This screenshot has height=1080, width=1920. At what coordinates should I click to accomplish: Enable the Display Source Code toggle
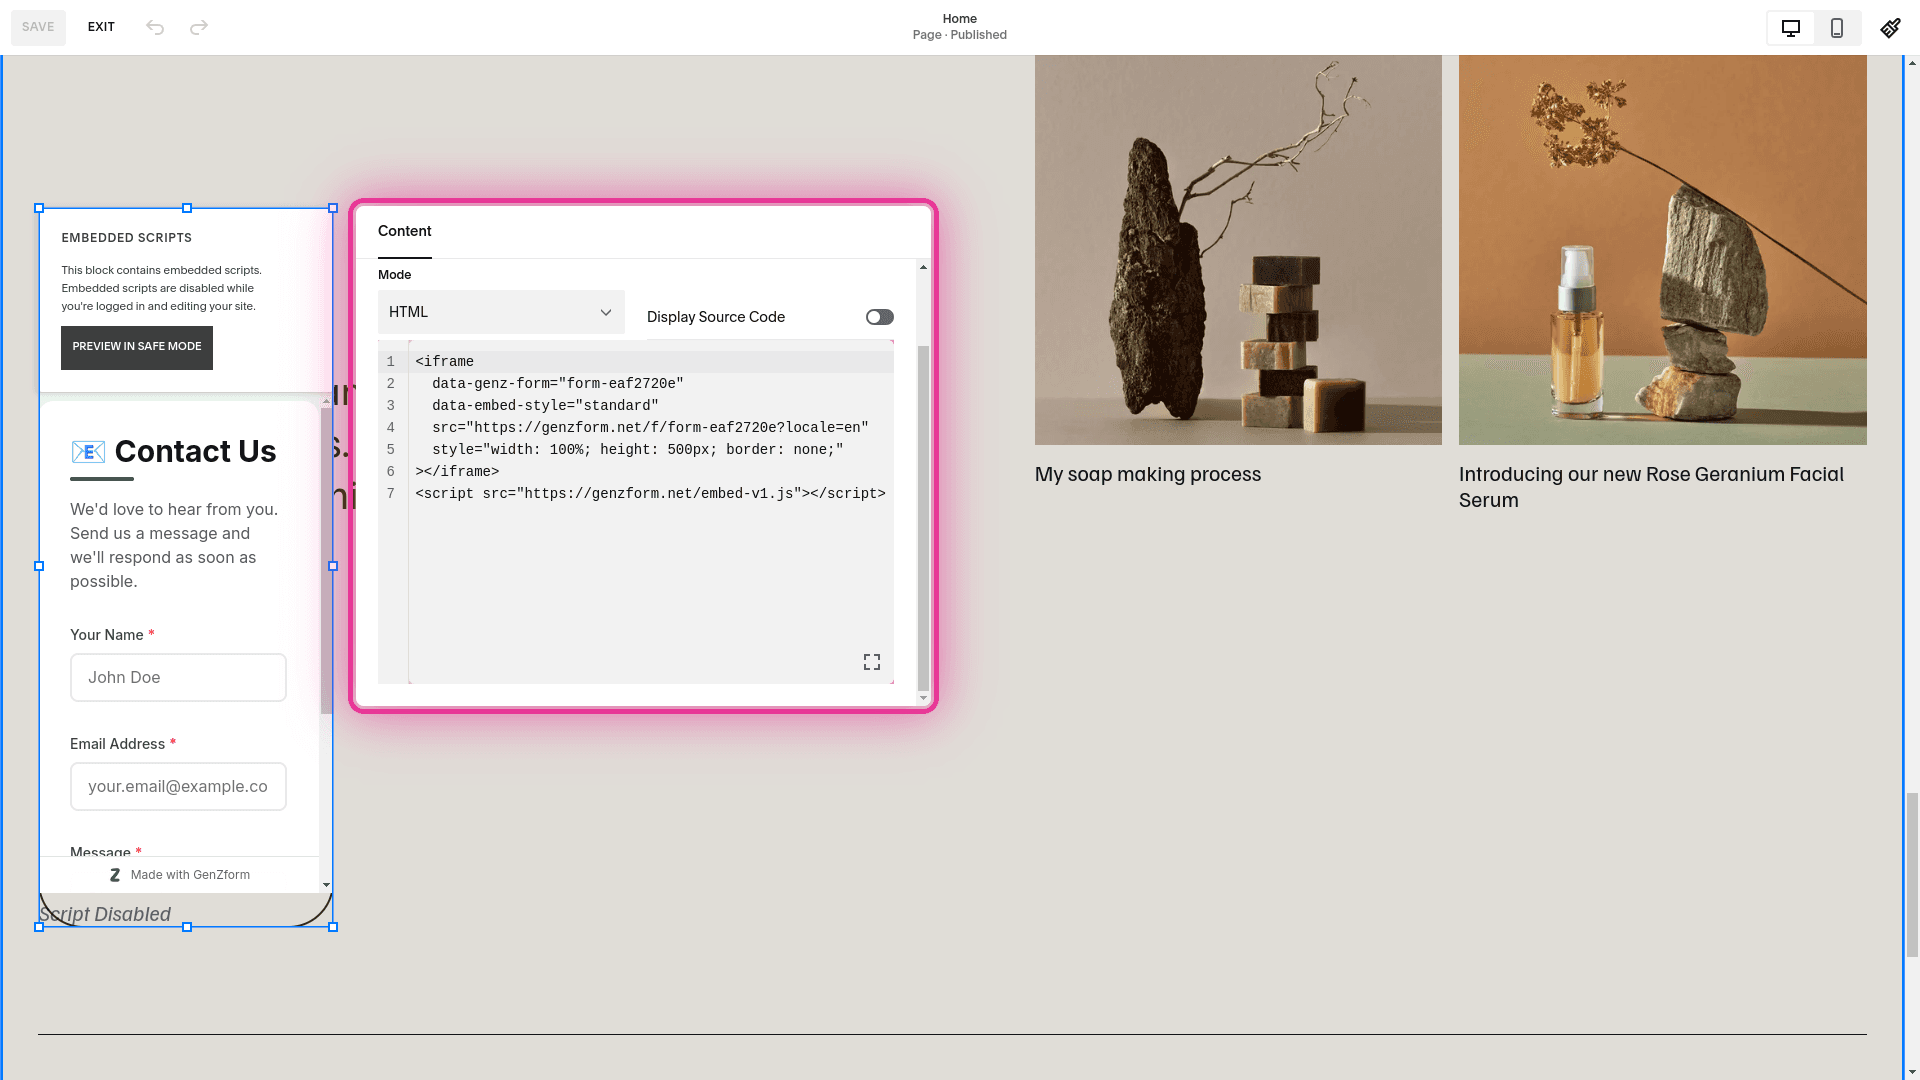pyautogui.click(x=879, y=316)
